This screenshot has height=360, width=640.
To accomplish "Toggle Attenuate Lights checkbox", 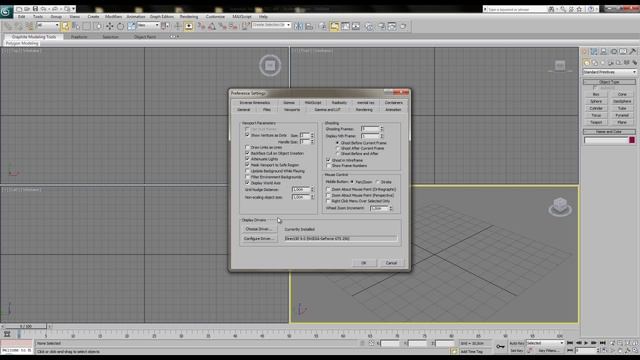I will tap(247, 159).
